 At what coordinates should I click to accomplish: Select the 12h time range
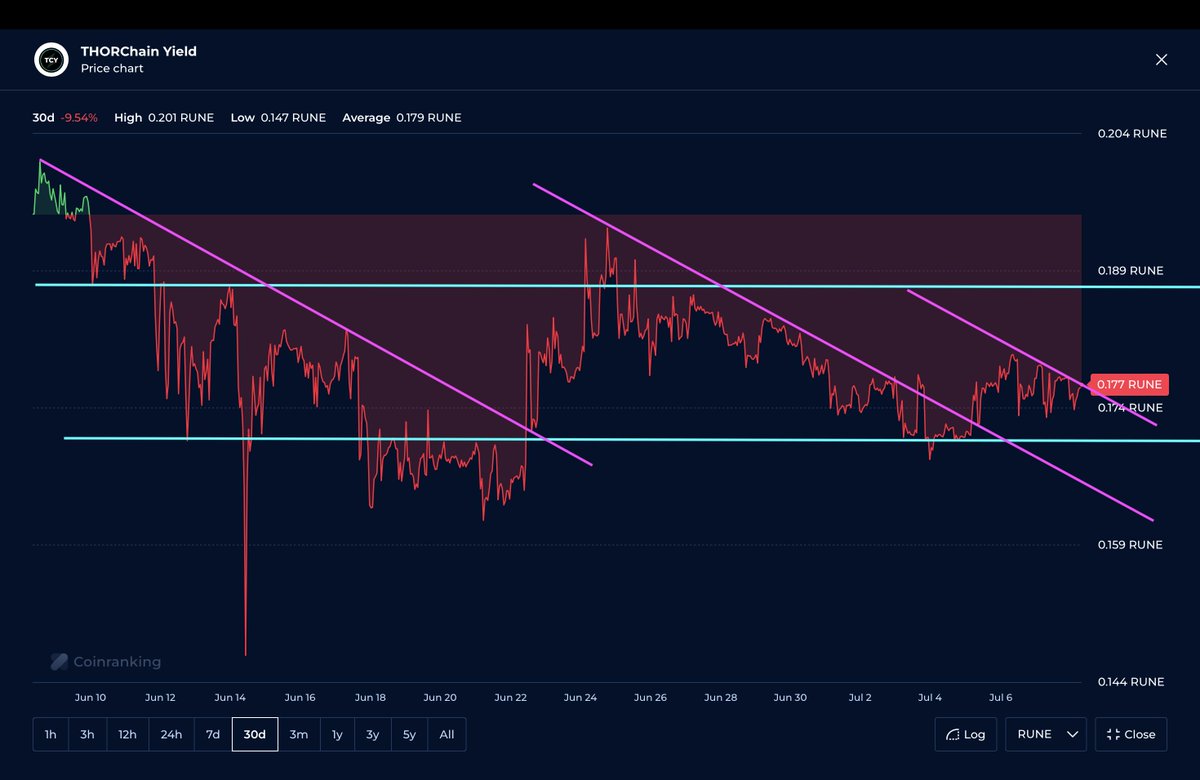(127, 734)
